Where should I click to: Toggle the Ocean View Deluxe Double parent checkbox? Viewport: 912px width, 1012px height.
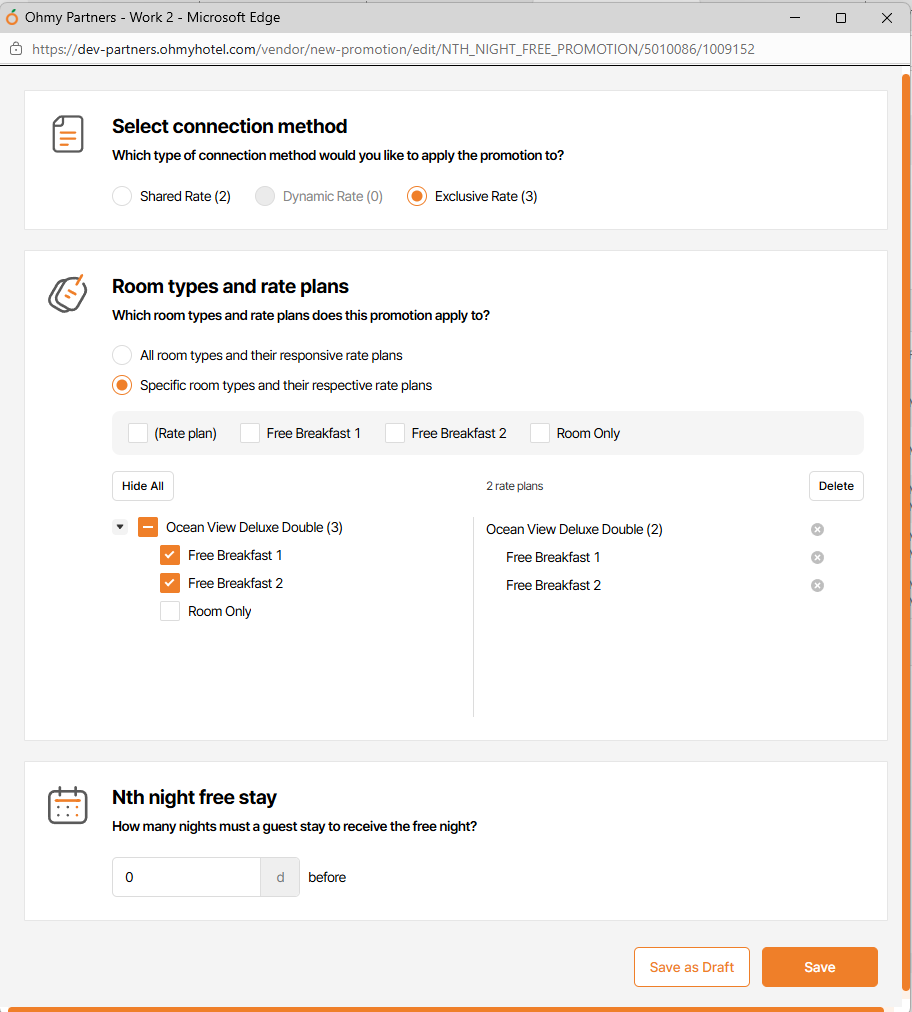(x=148, y=527)
